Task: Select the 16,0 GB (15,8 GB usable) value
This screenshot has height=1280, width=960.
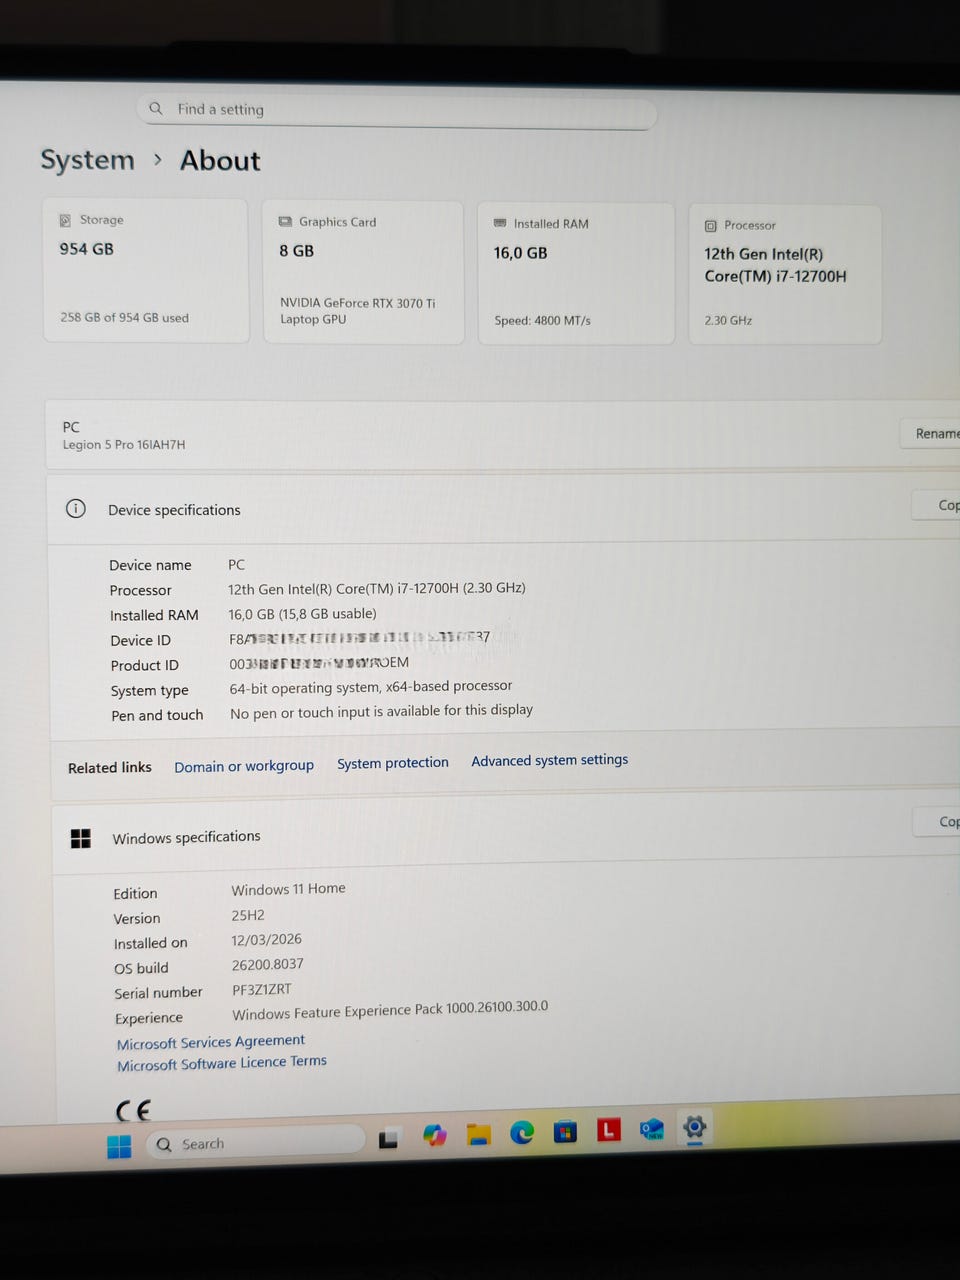Action: coord(303,613)
